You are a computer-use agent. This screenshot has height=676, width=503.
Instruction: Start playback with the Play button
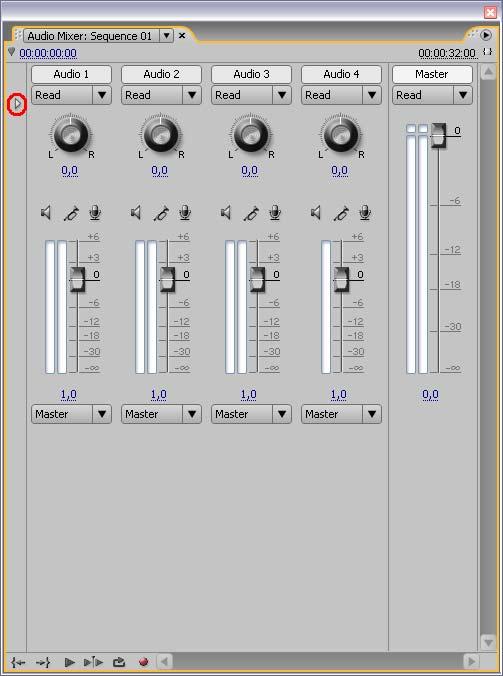[69, 662]
